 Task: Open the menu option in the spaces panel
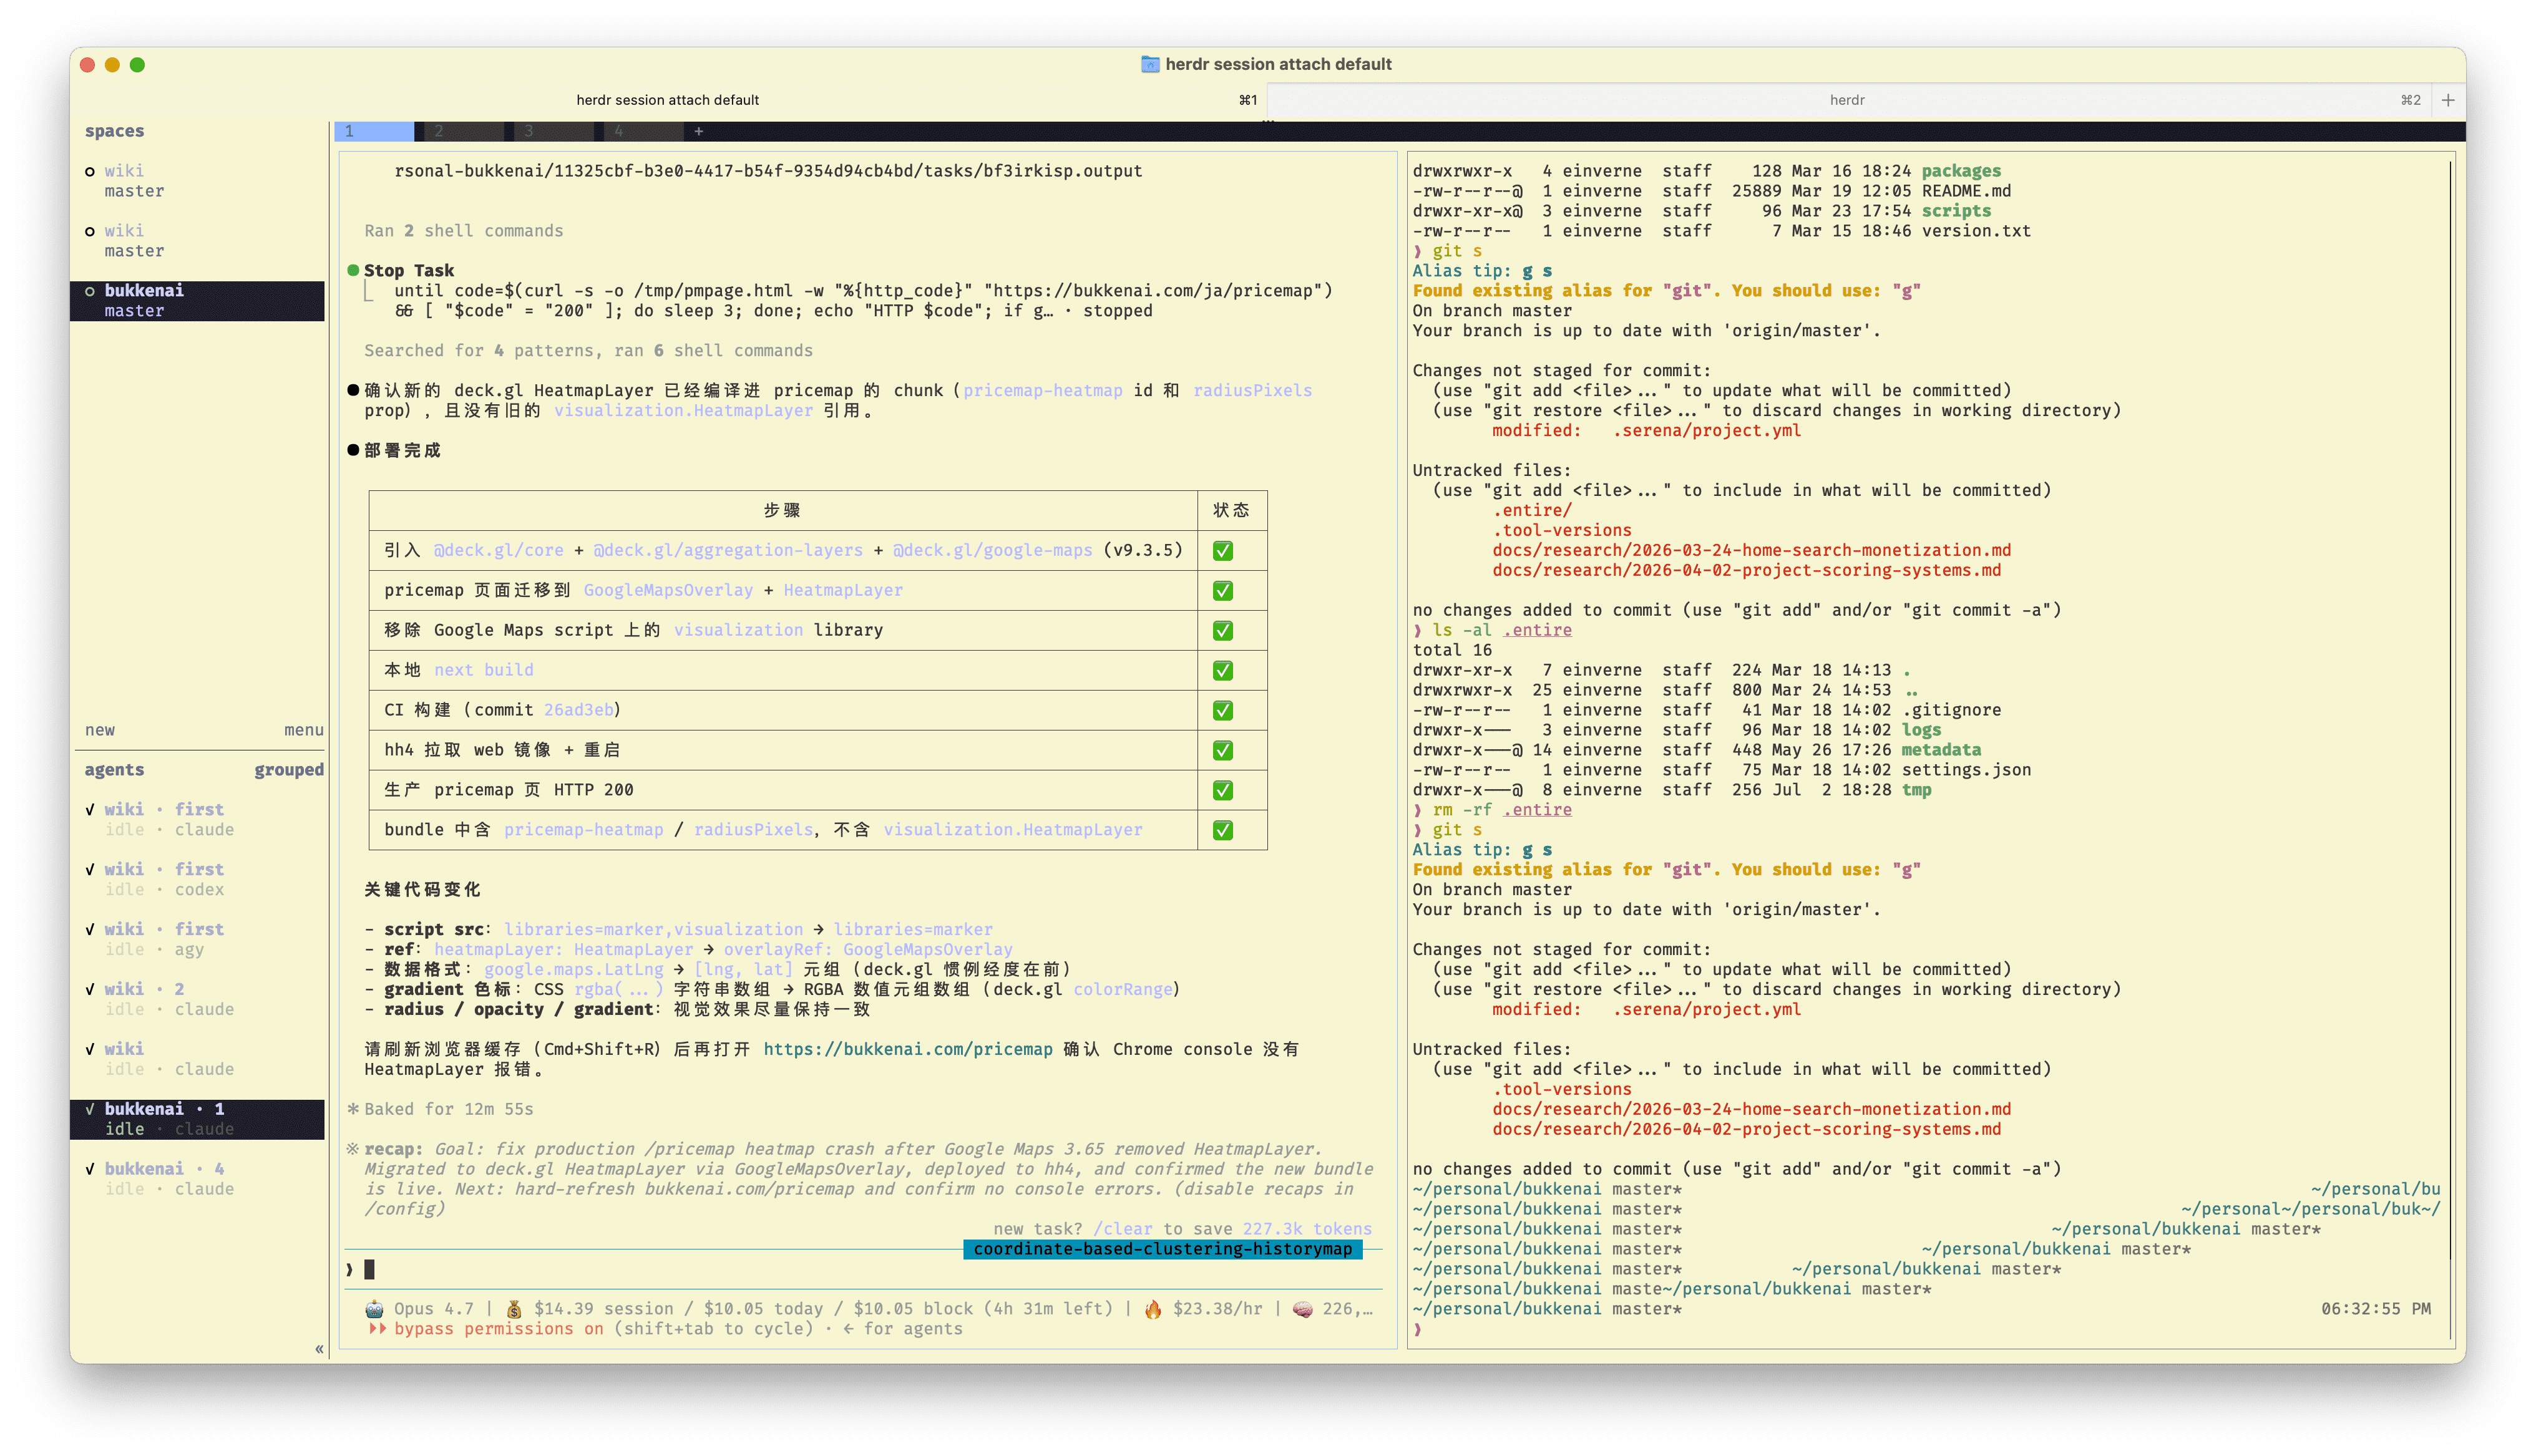[x=304, y=730]
